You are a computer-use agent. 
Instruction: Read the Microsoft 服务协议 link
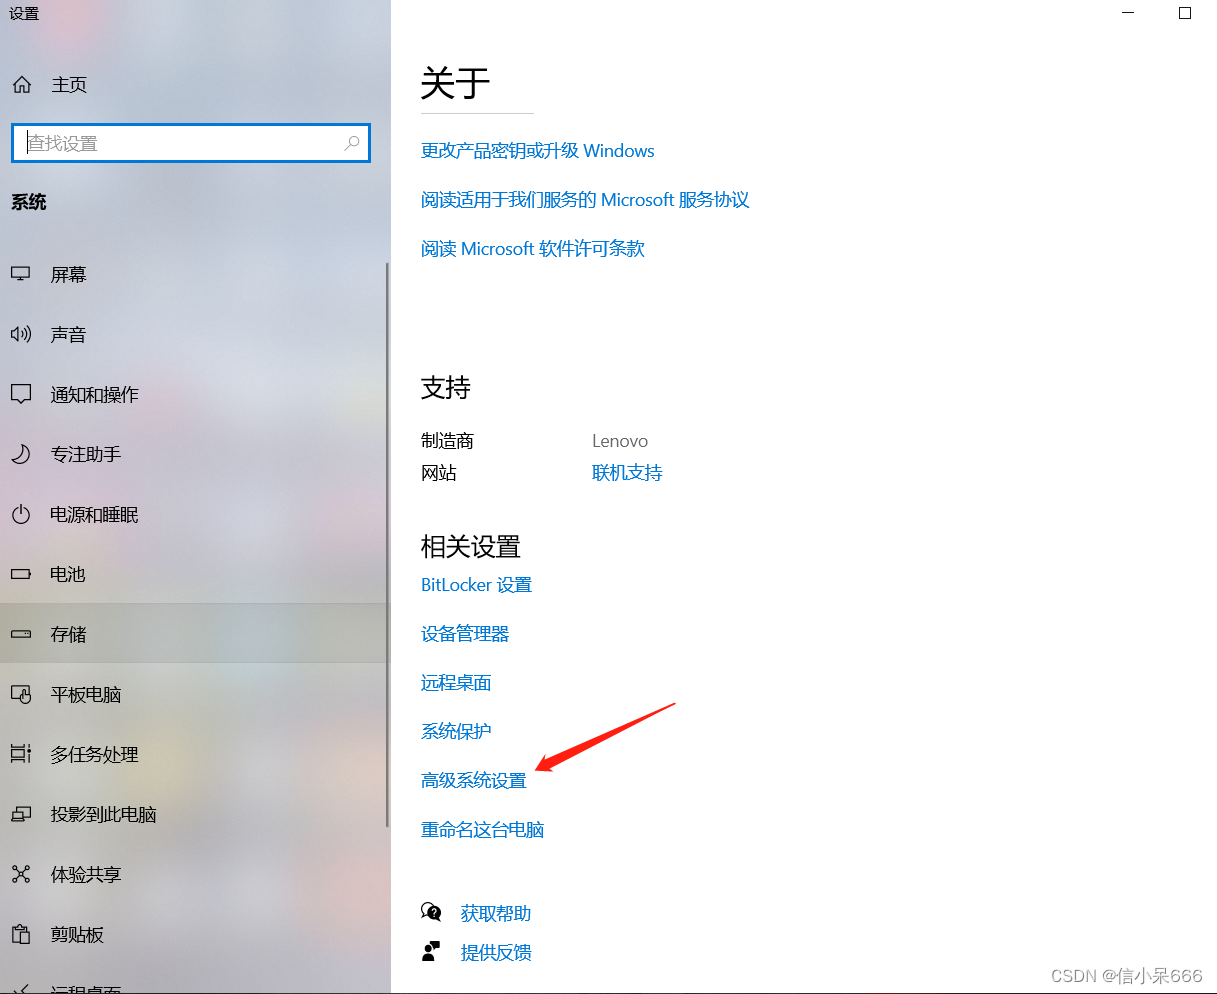click(585, 200)
